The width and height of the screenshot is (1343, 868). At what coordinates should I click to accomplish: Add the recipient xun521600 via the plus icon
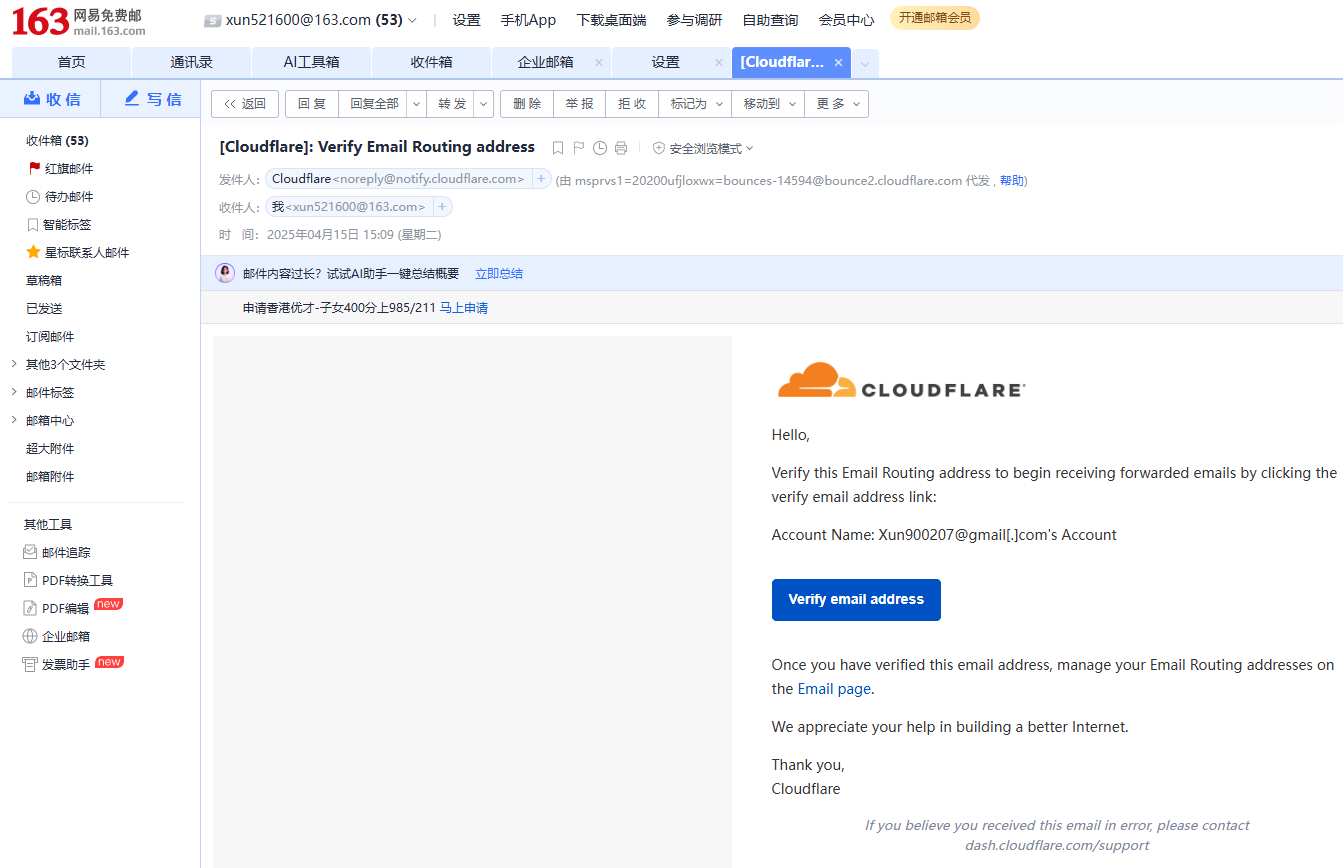click(x=442, y=207)
